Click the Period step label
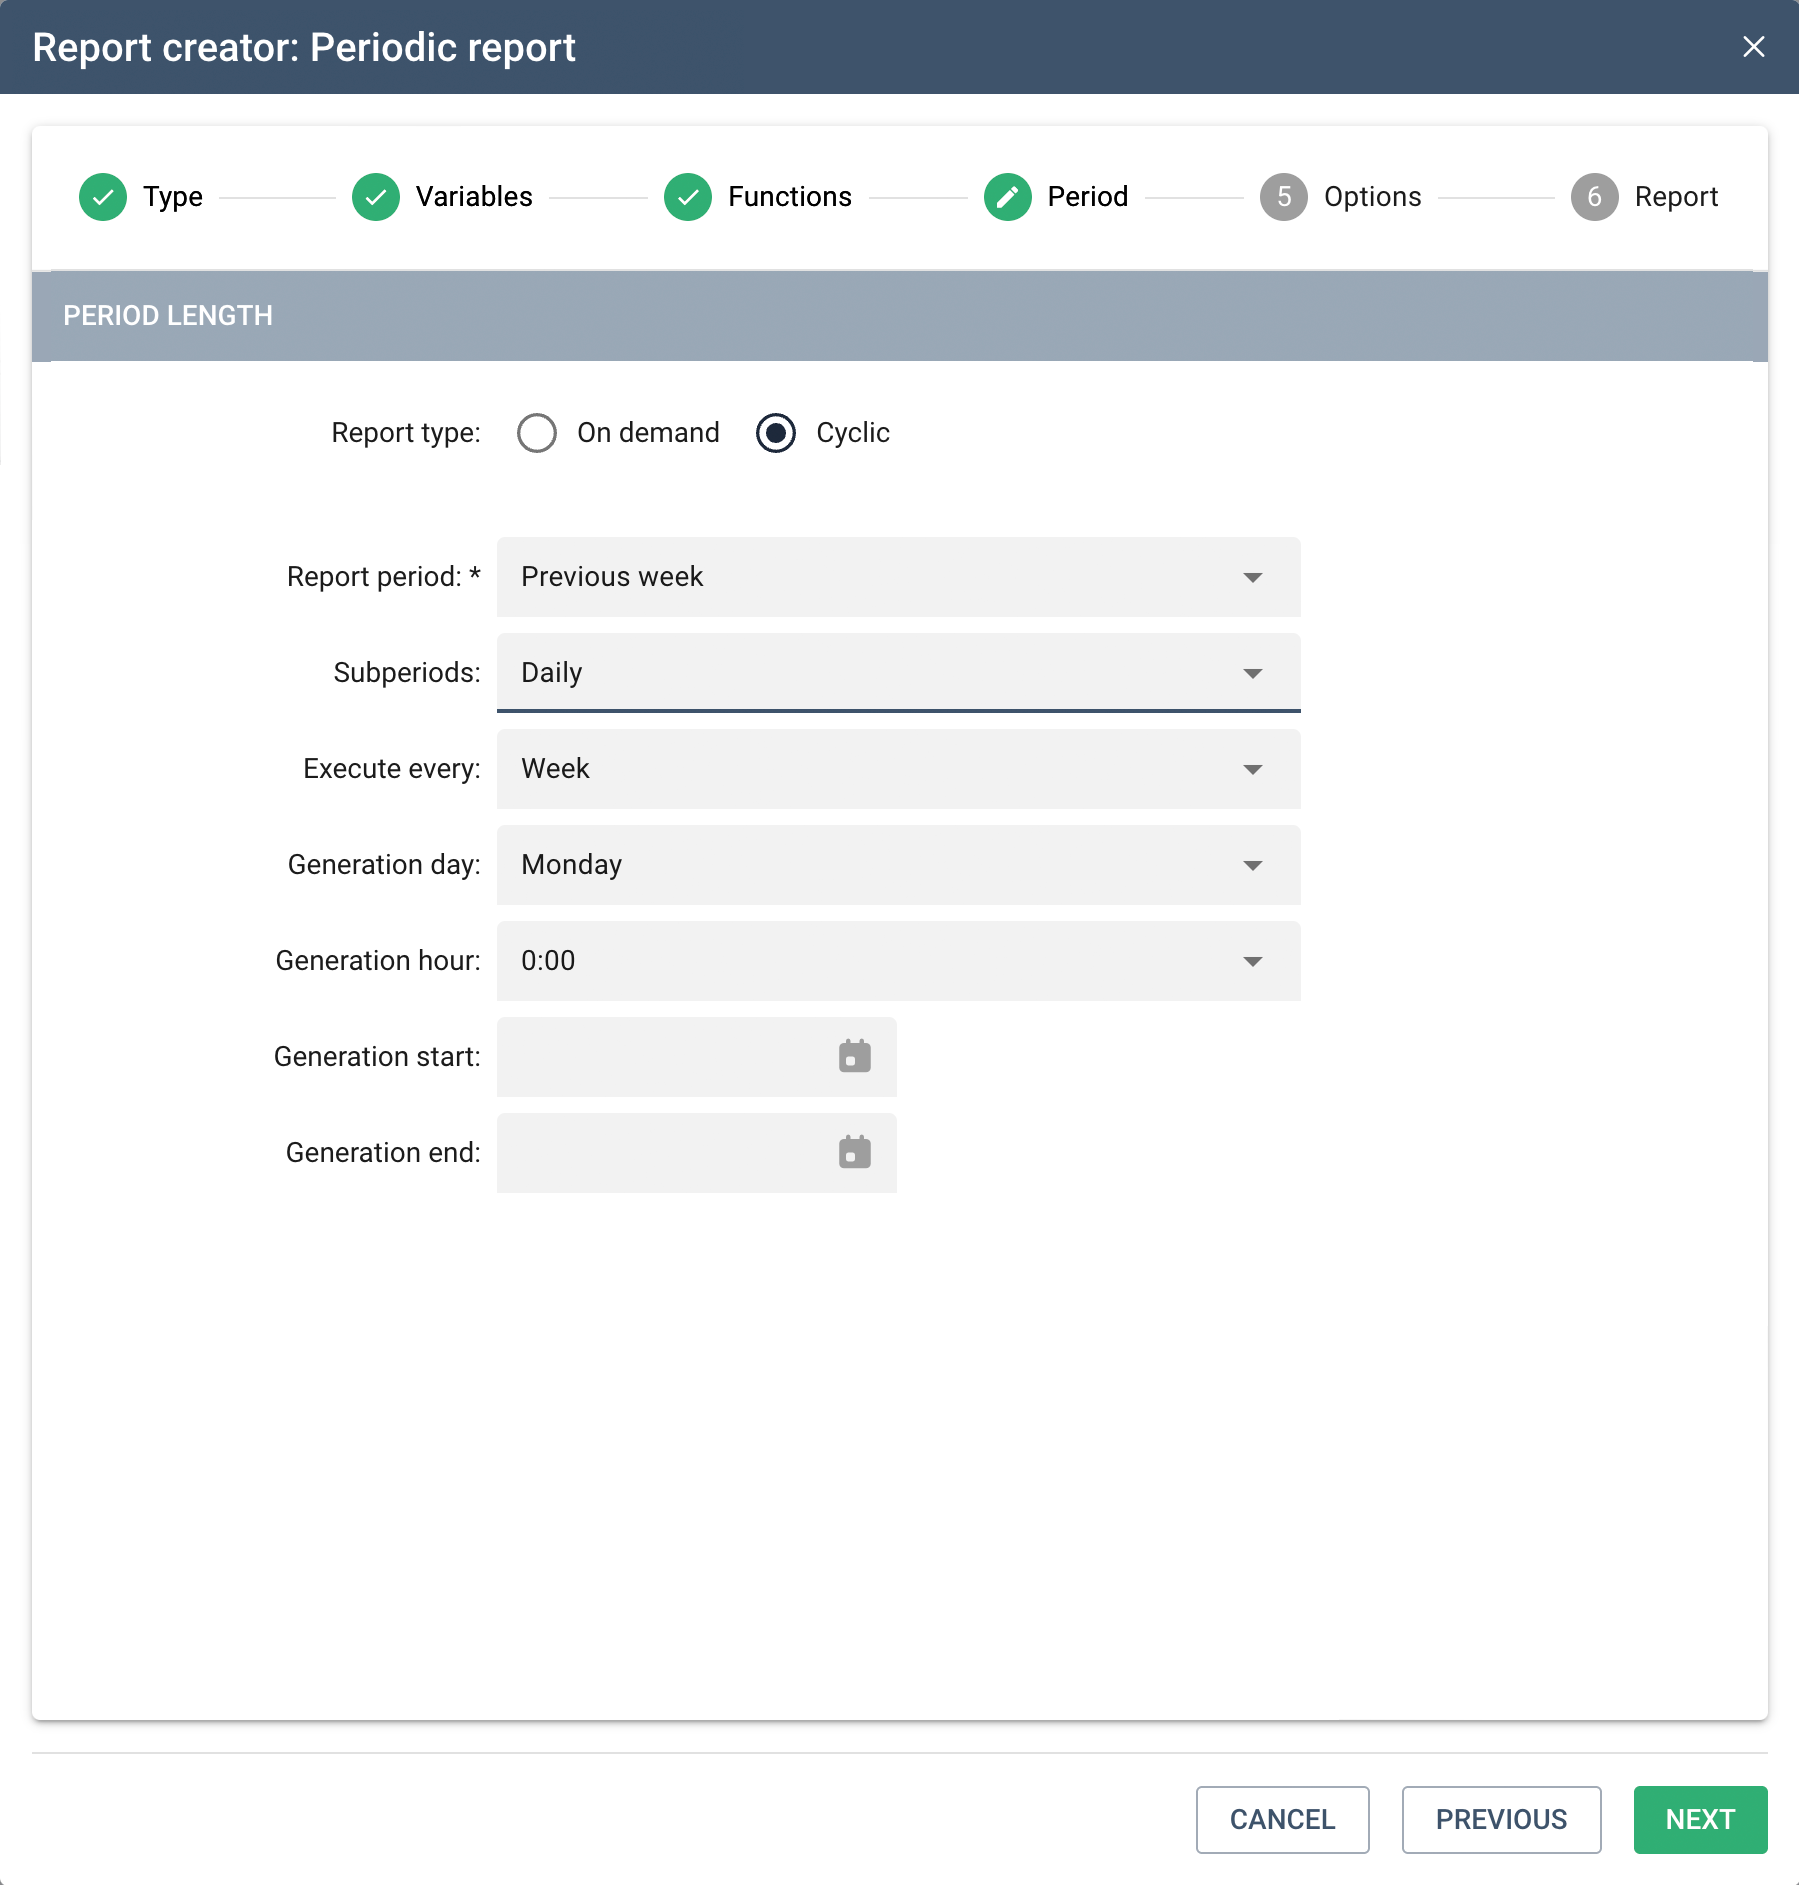The height and width of the screenshot is (1885, 1799). (x=1088, y=197)
